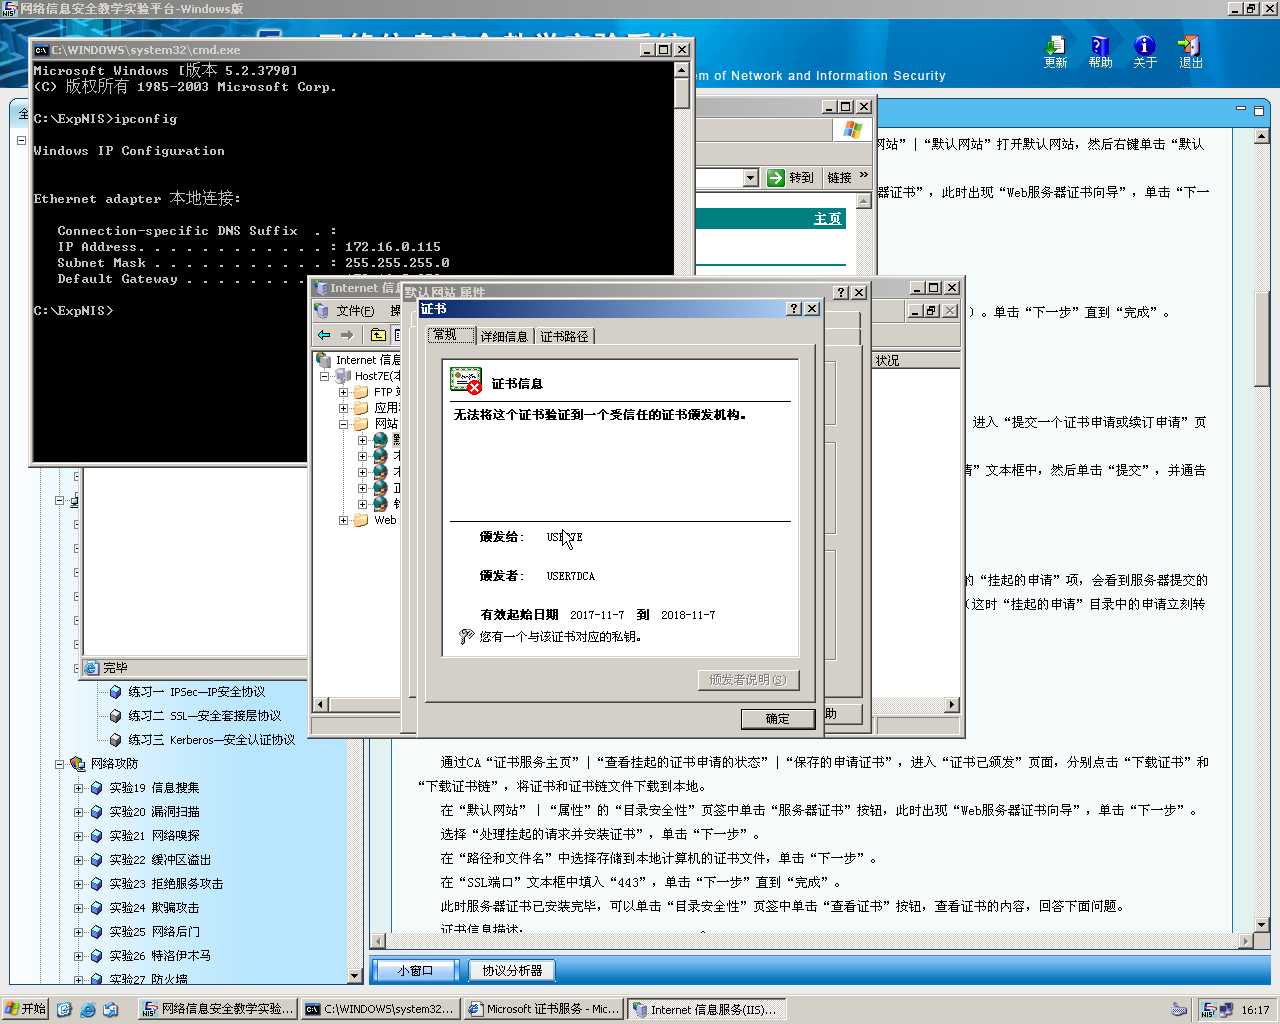1280x1024 pixels.
Task: Select 实验24 欺骗攻击 tree item
Action: [154, 908]
